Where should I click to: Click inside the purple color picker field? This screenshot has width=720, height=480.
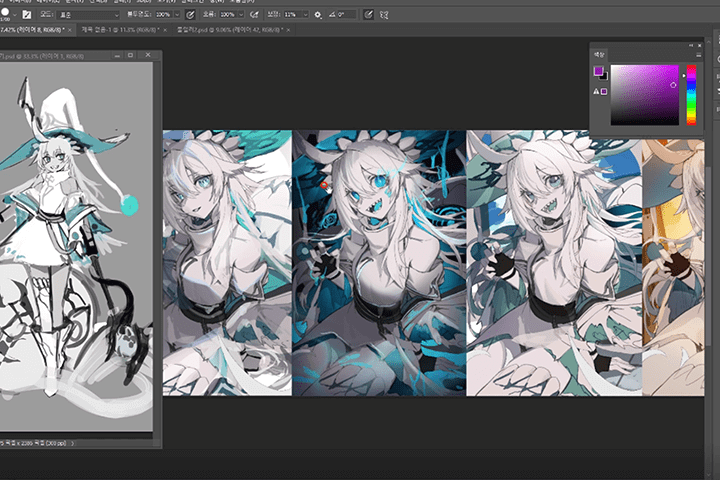(x=644, y=95)
